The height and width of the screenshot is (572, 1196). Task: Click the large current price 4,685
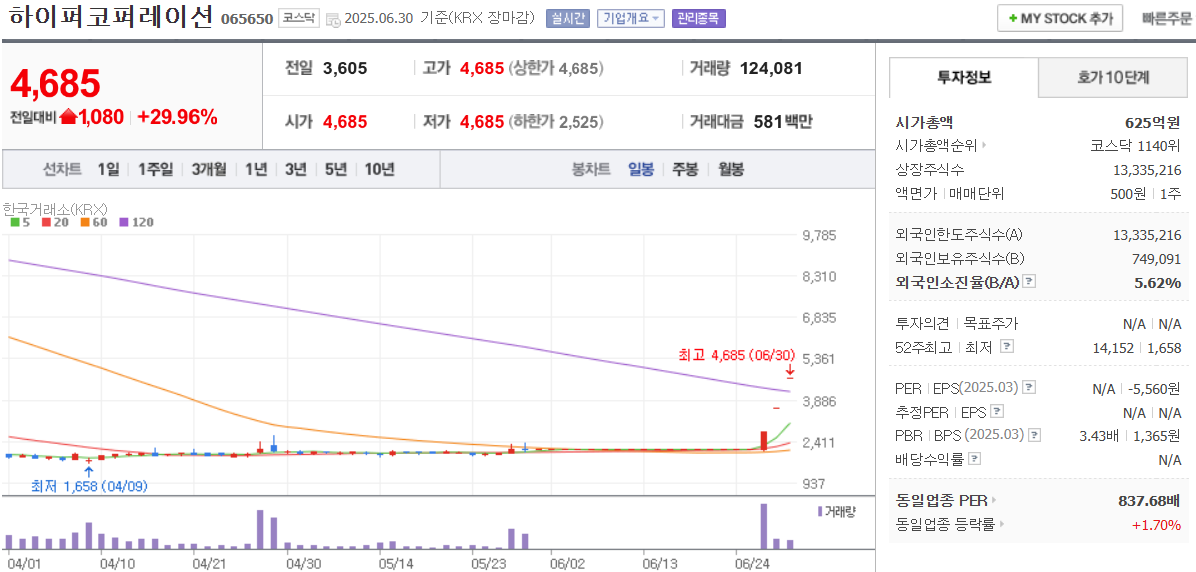[55, 84]
